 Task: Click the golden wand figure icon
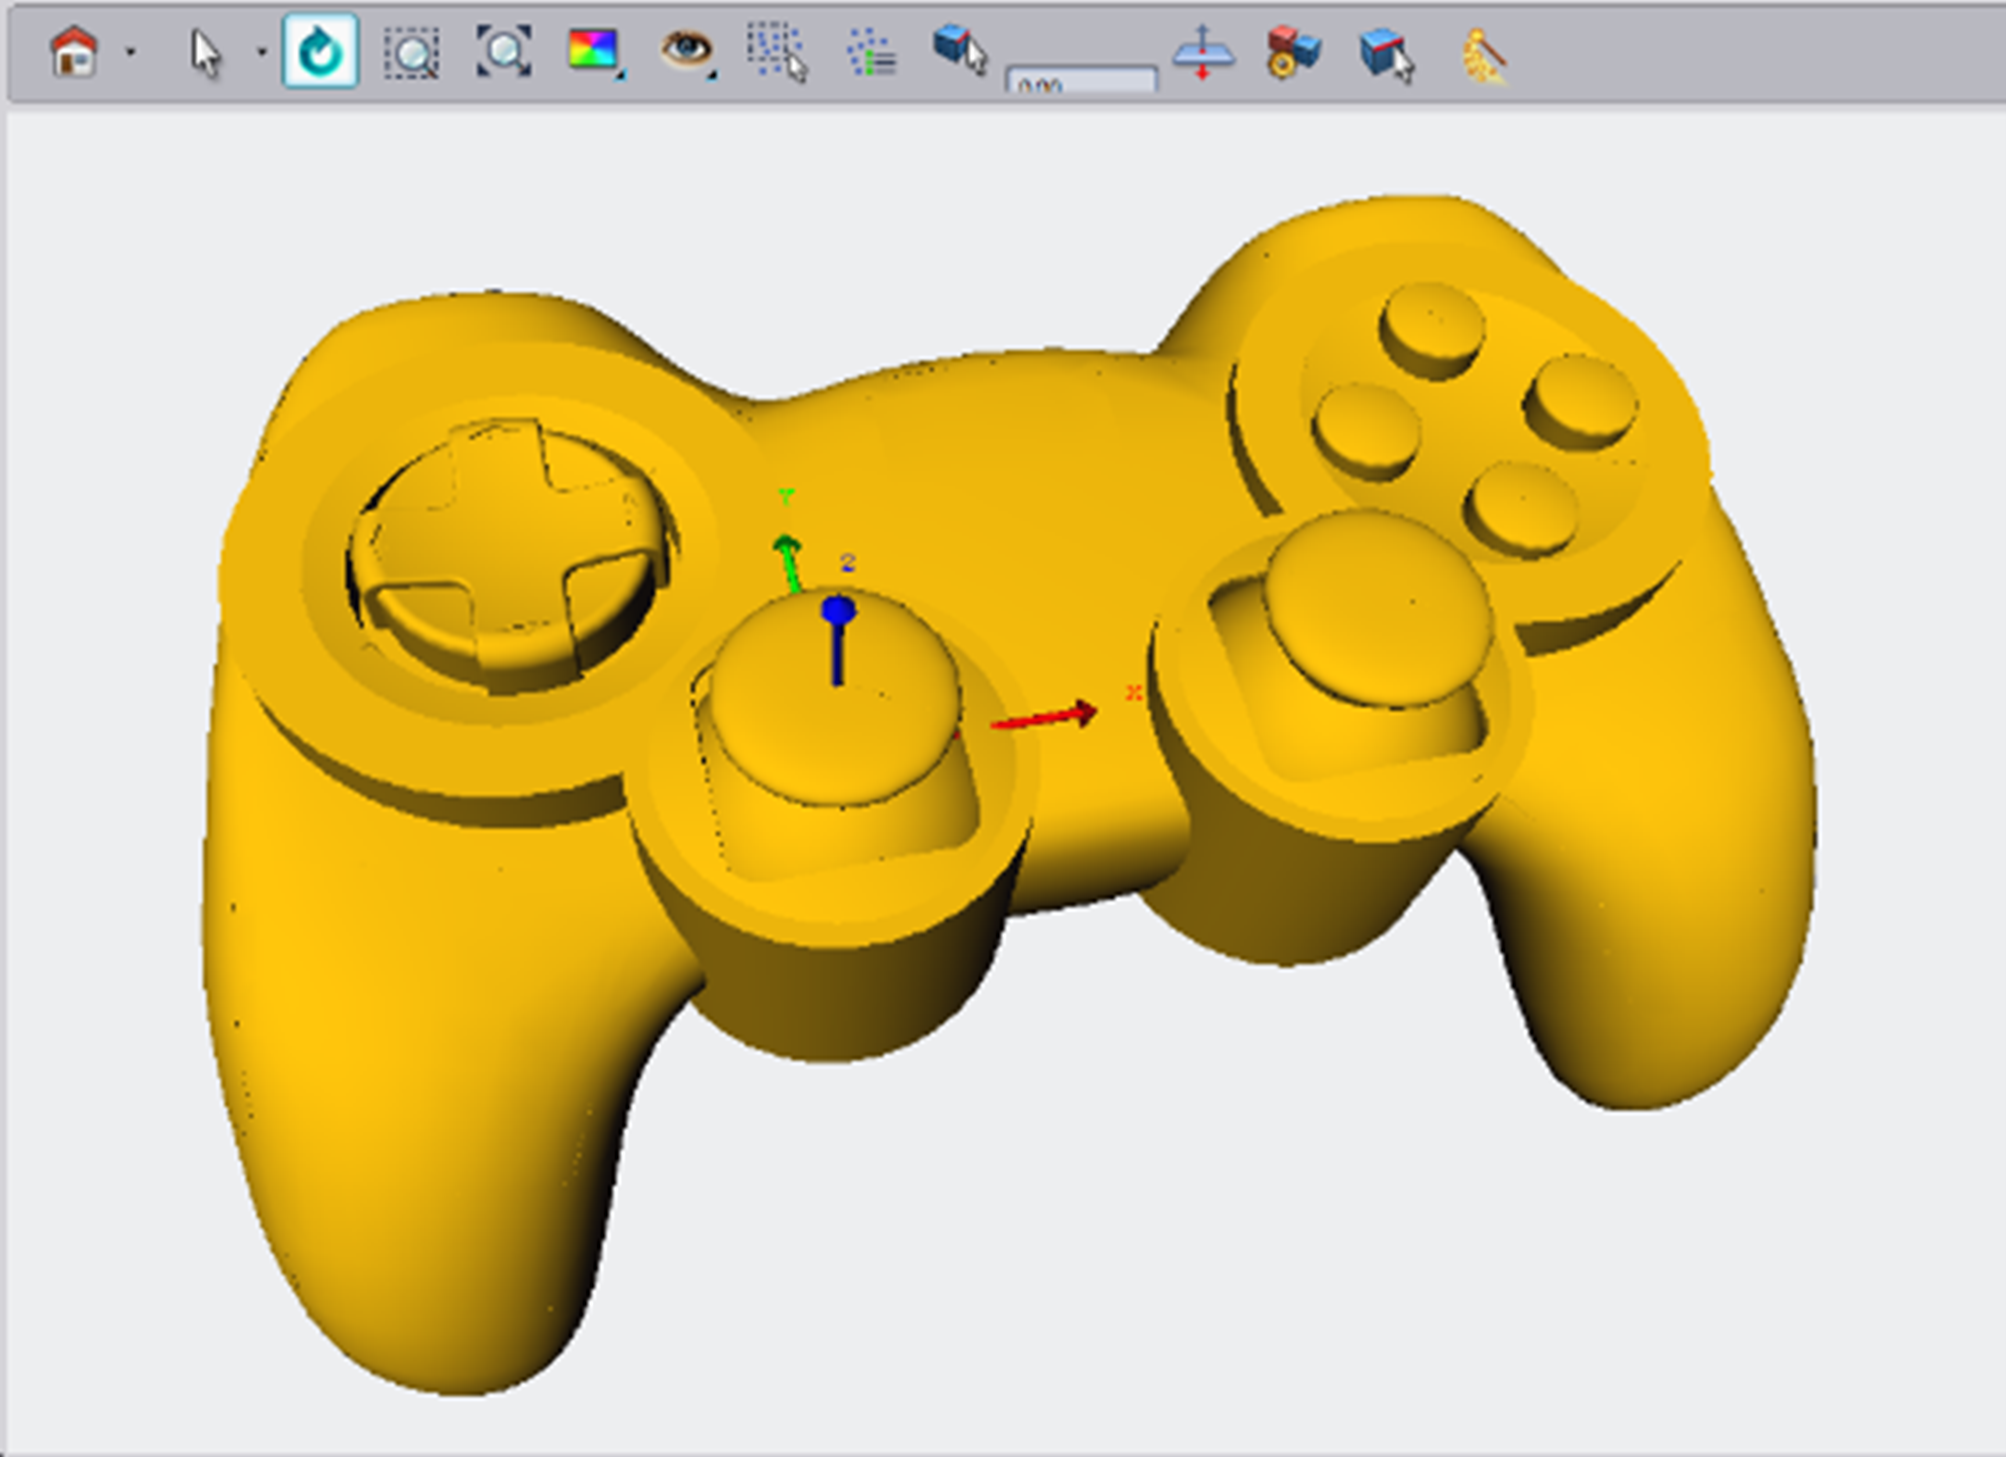1484,54
